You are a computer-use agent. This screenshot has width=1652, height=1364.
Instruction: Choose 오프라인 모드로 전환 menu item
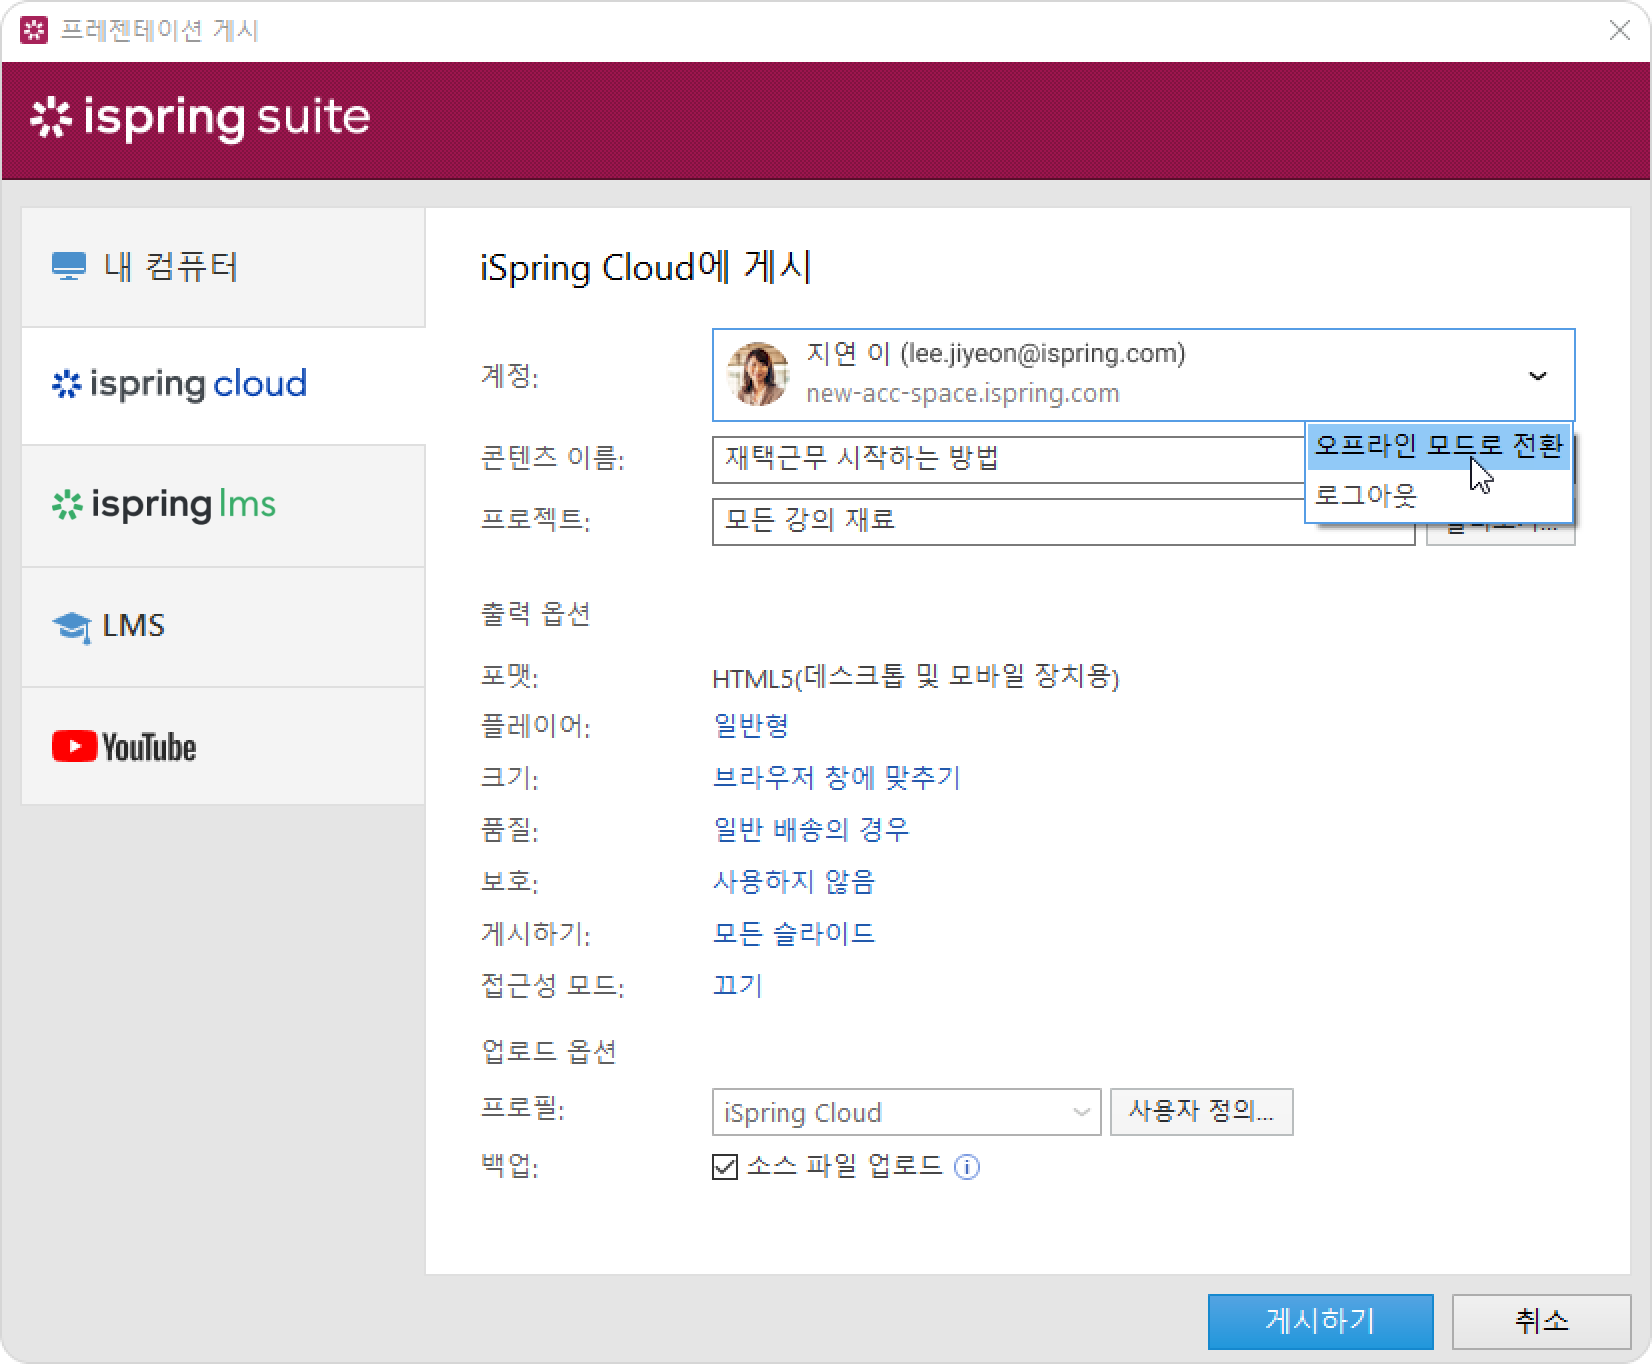click(x=1437, y=446)
